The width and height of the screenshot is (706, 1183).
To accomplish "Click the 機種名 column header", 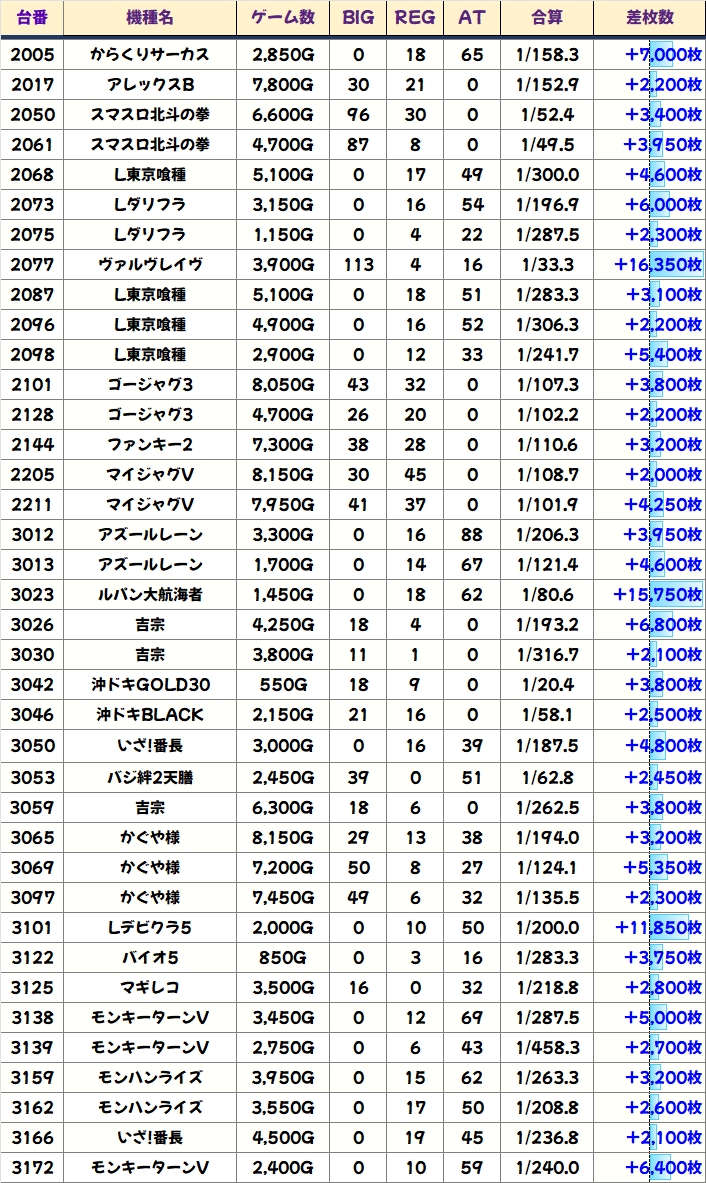I will [x=150, y=17].
